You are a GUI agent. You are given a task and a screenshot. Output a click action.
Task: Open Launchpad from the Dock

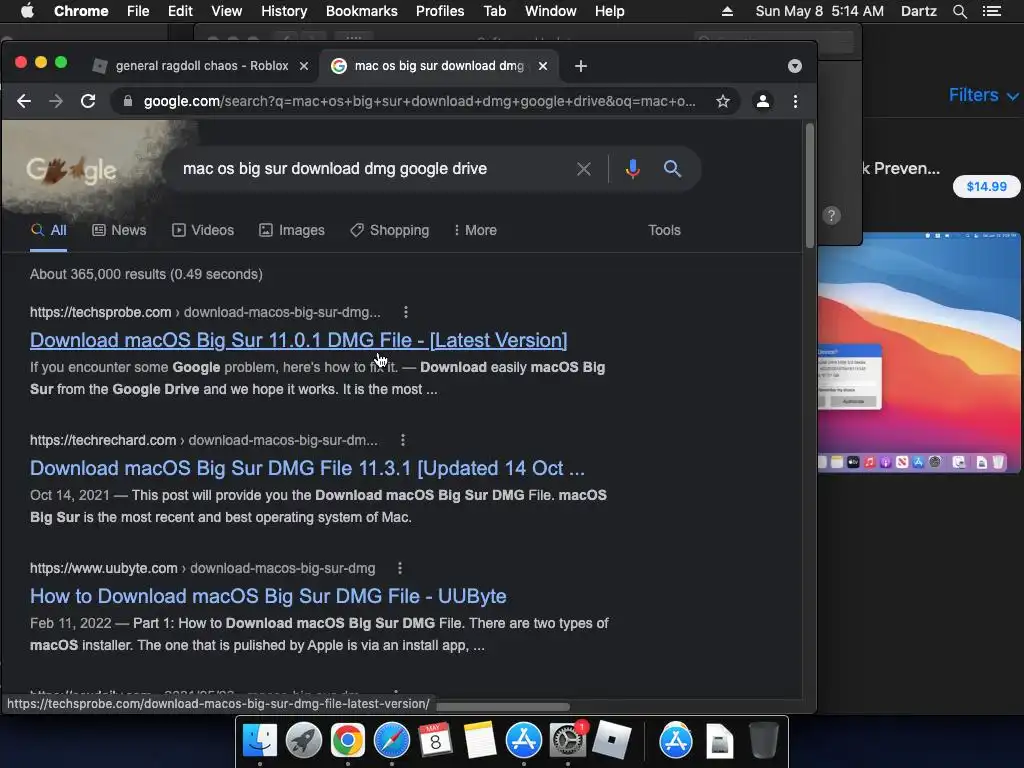tap(304, 741)
